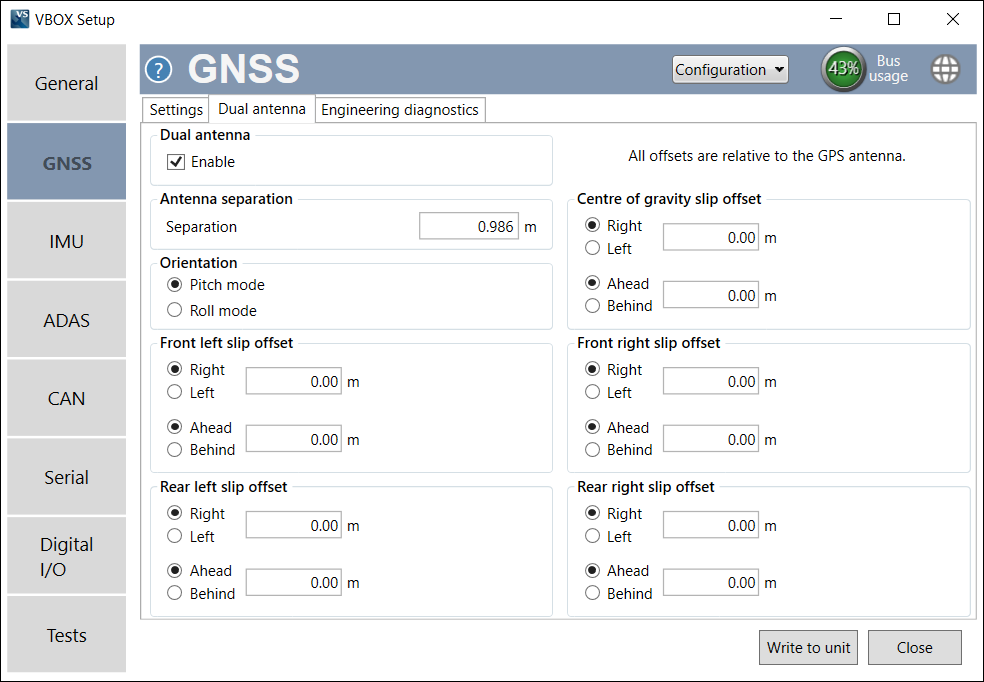Disable the Dual antenna Enable checkbox
The height and width of the screenshot is (682, 984).
point(175,163)
